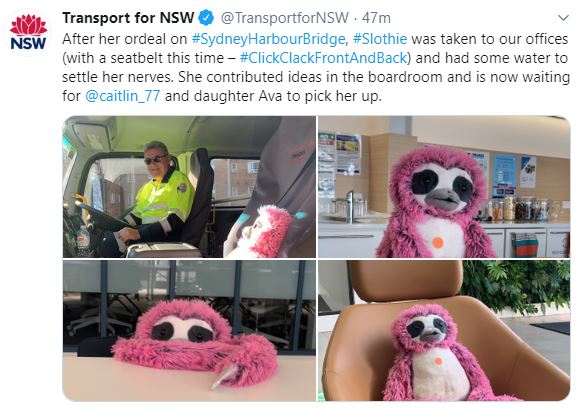Follow the #SydneyHarbourBridge hashtag
The width and height of the screenshot is (579, 413).
268,39
